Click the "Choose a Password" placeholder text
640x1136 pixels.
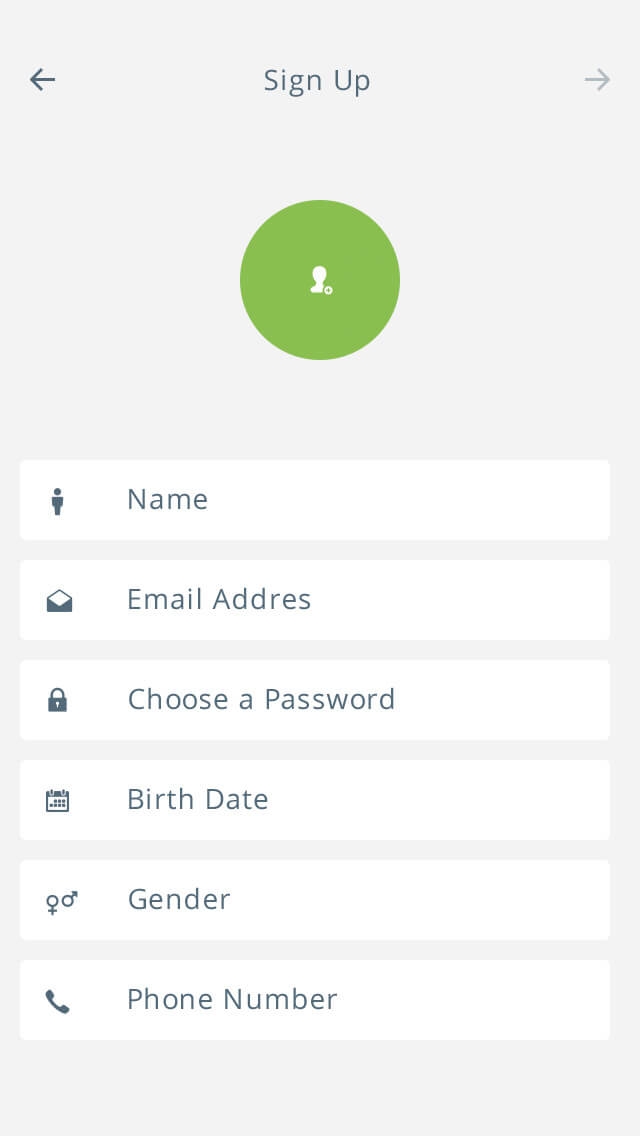tap(261, 699)
